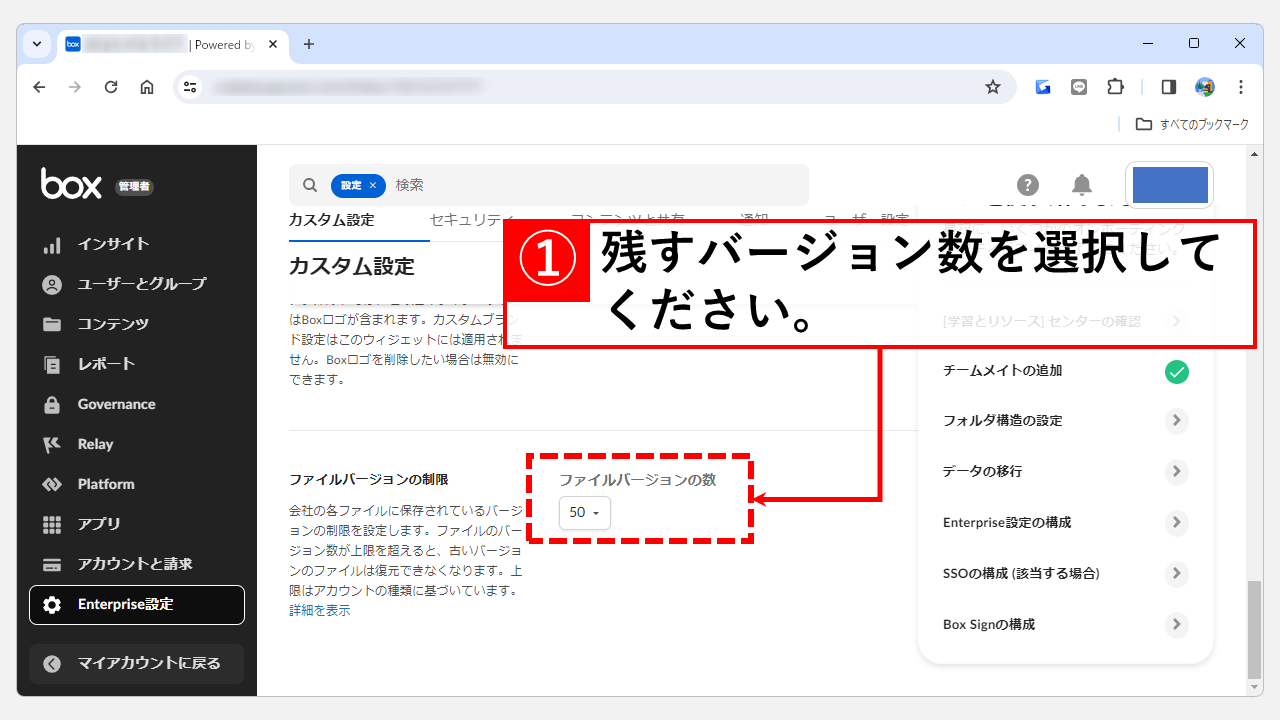Go to the browser home page
The image size is (1280, 720).
point(147,87)
